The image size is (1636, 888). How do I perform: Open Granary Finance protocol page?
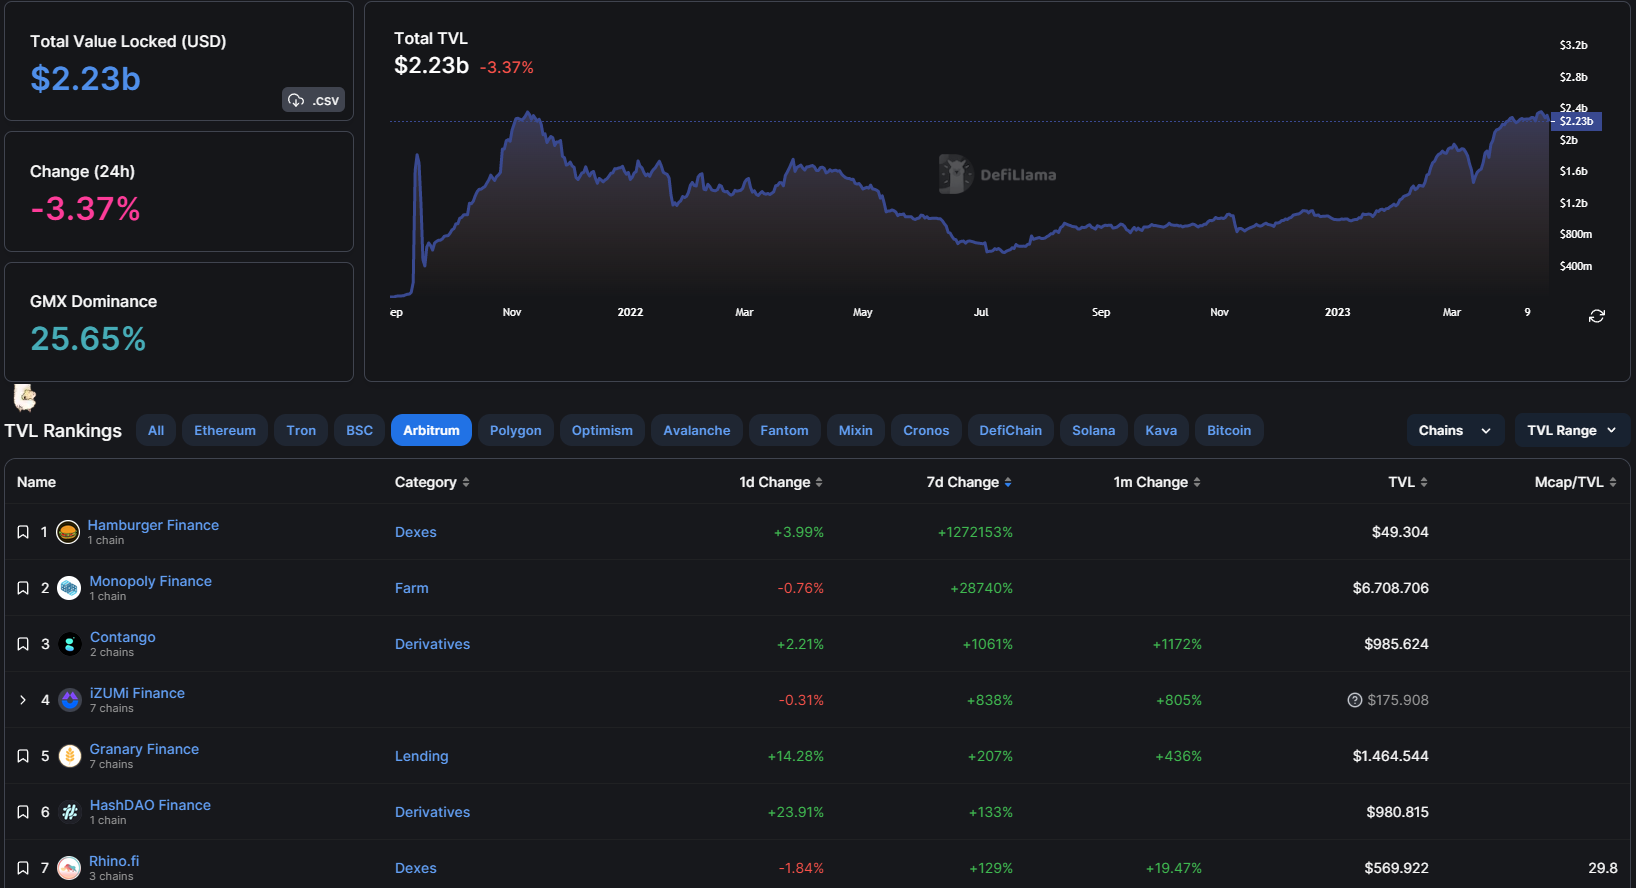click(144, 749)
